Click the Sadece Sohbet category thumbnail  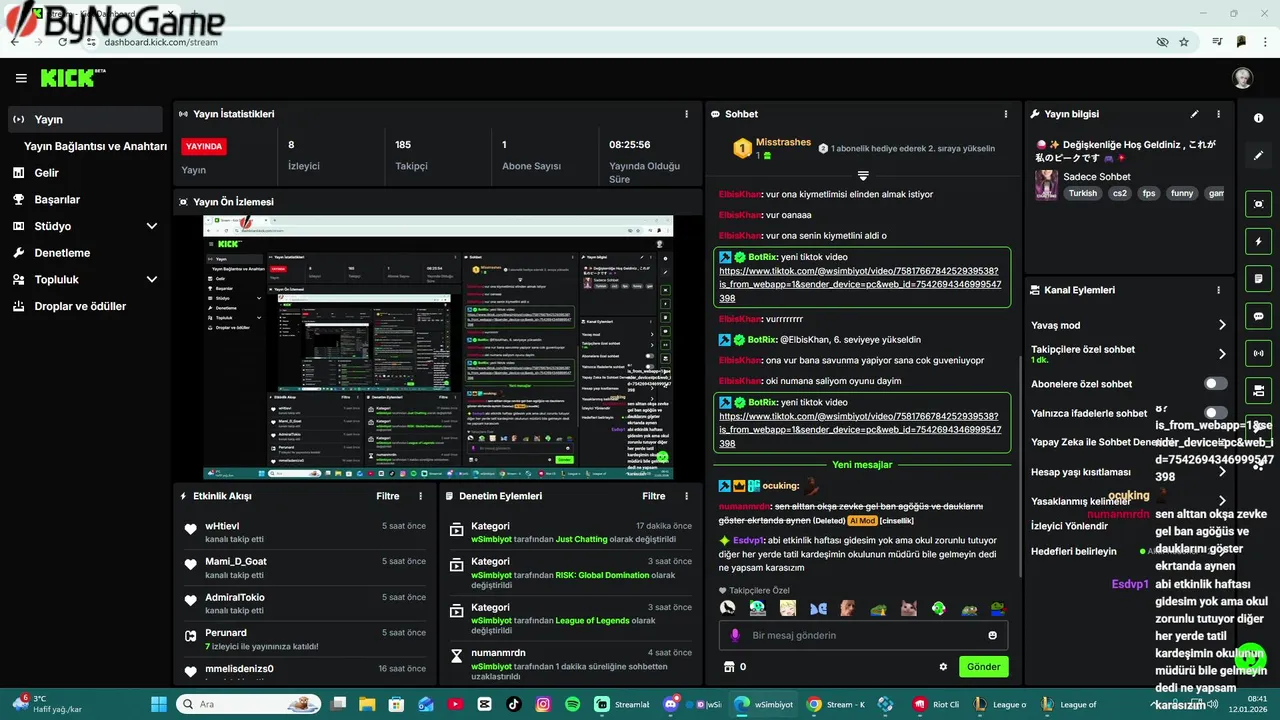tap(1046, 185)
